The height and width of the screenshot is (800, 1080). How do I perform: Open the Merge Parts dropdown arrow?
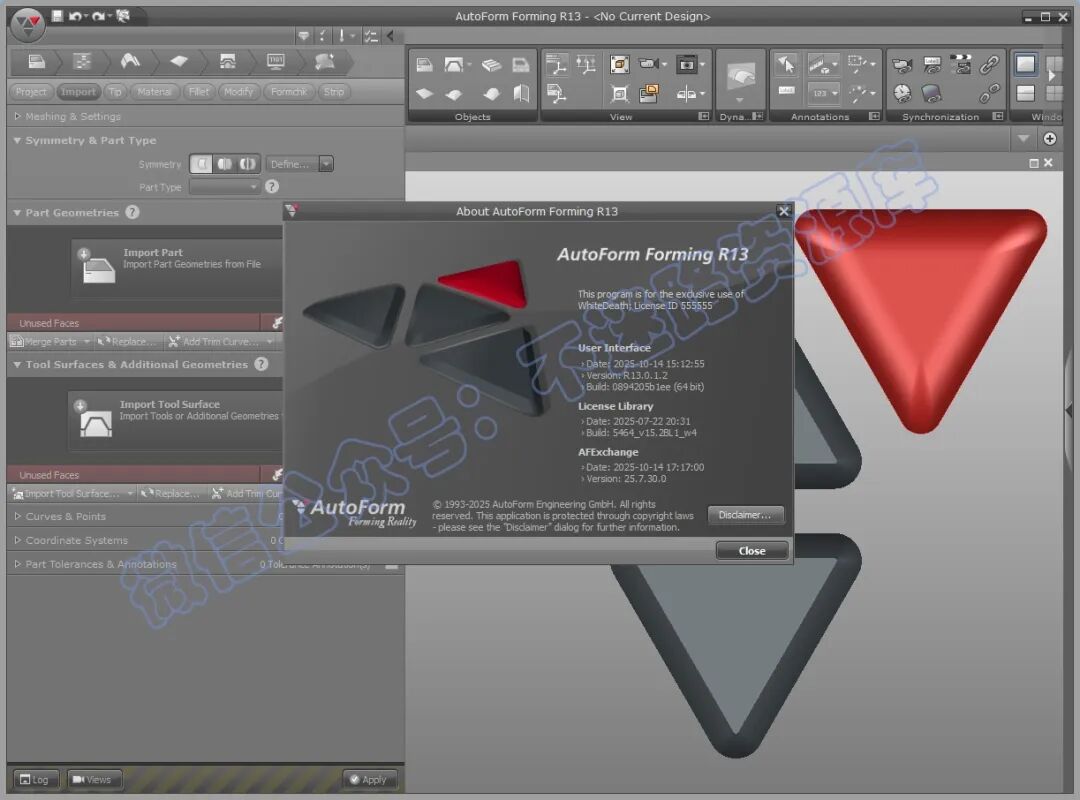pos(86,341)
